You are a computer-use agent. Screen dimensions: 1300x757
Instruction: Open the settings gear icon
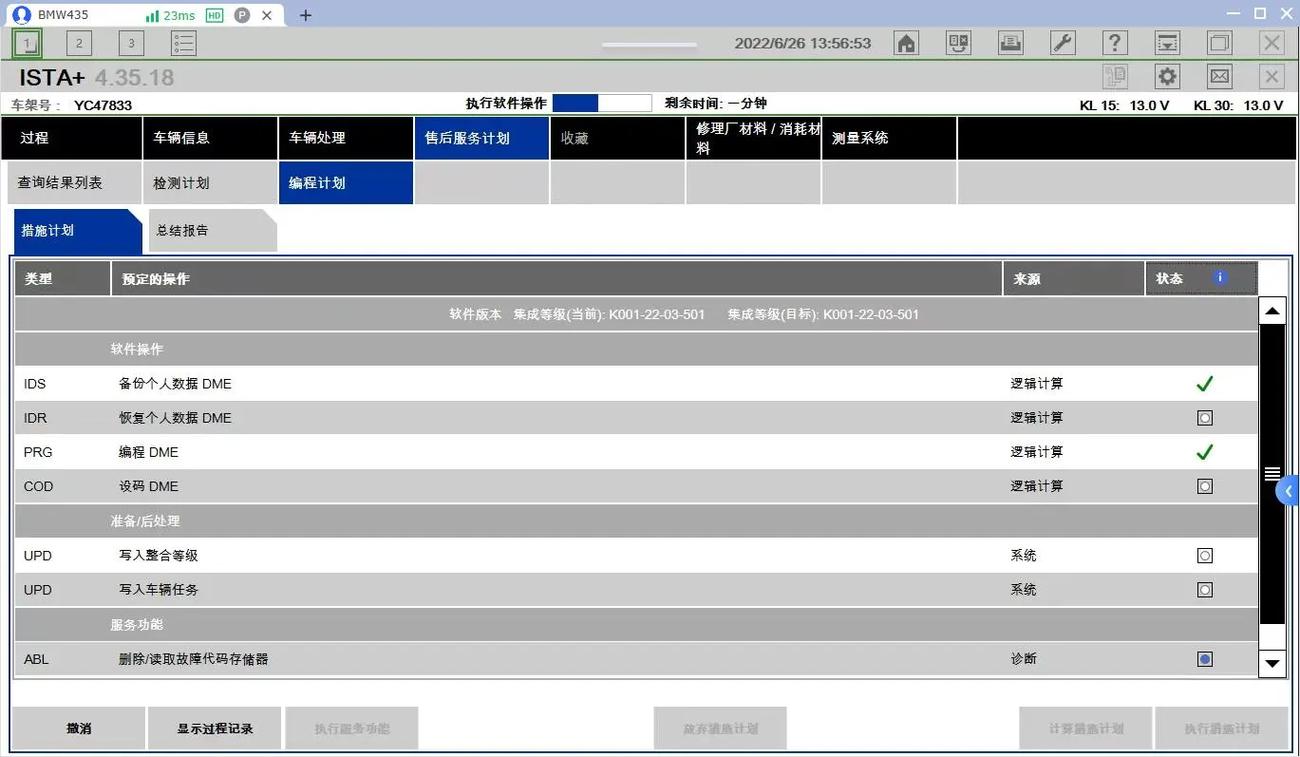pyautogui.click(x=1167, y=77)
